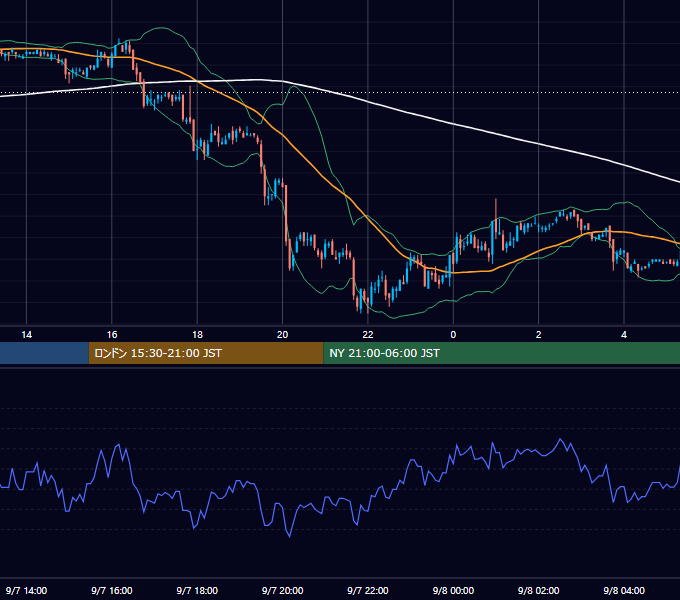Click the 18 hour axis label
This screenshot has width=680, height=600.
197,335
